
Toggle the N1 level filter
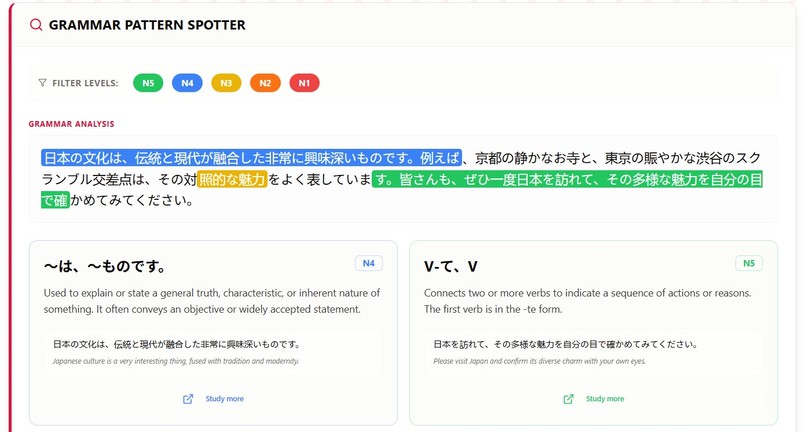[x=304, y=83]
